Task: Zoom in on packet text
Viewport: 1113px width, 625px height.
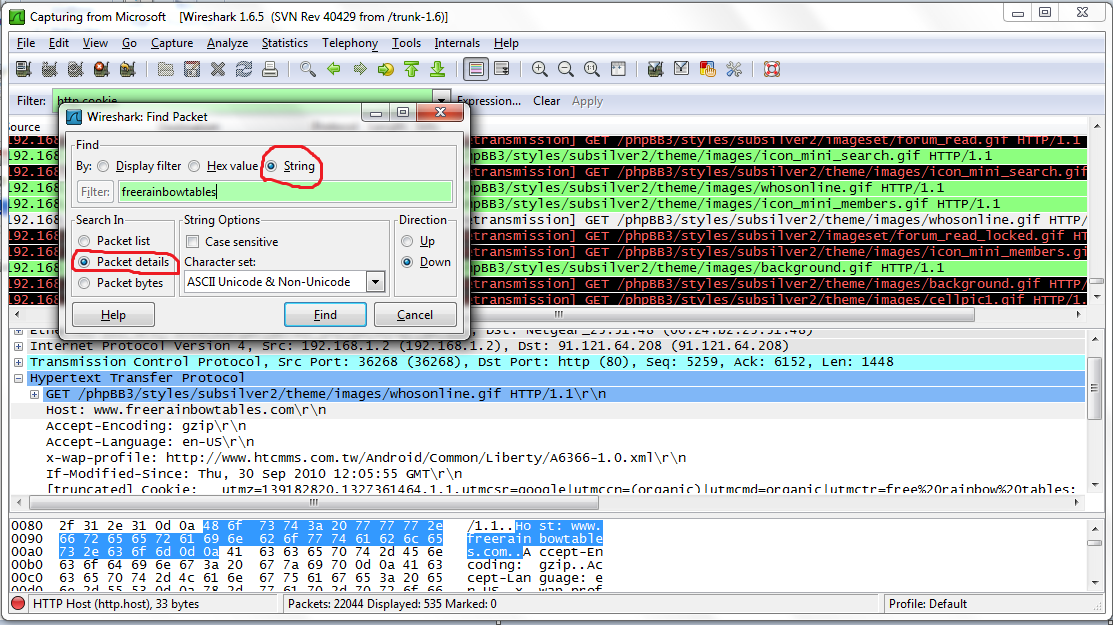Action: pos(539,69)
